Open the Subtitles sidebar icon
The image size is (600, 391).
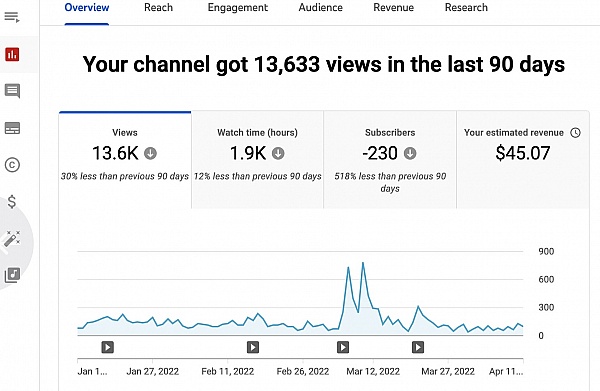click(x=12, y=128)
